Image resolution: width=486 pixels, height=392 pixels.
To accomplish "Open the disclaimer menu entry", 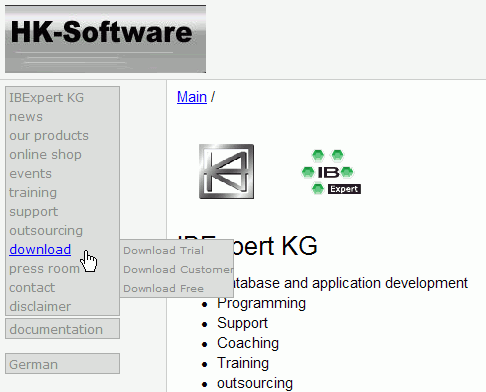I will click(x=40, y=307).
